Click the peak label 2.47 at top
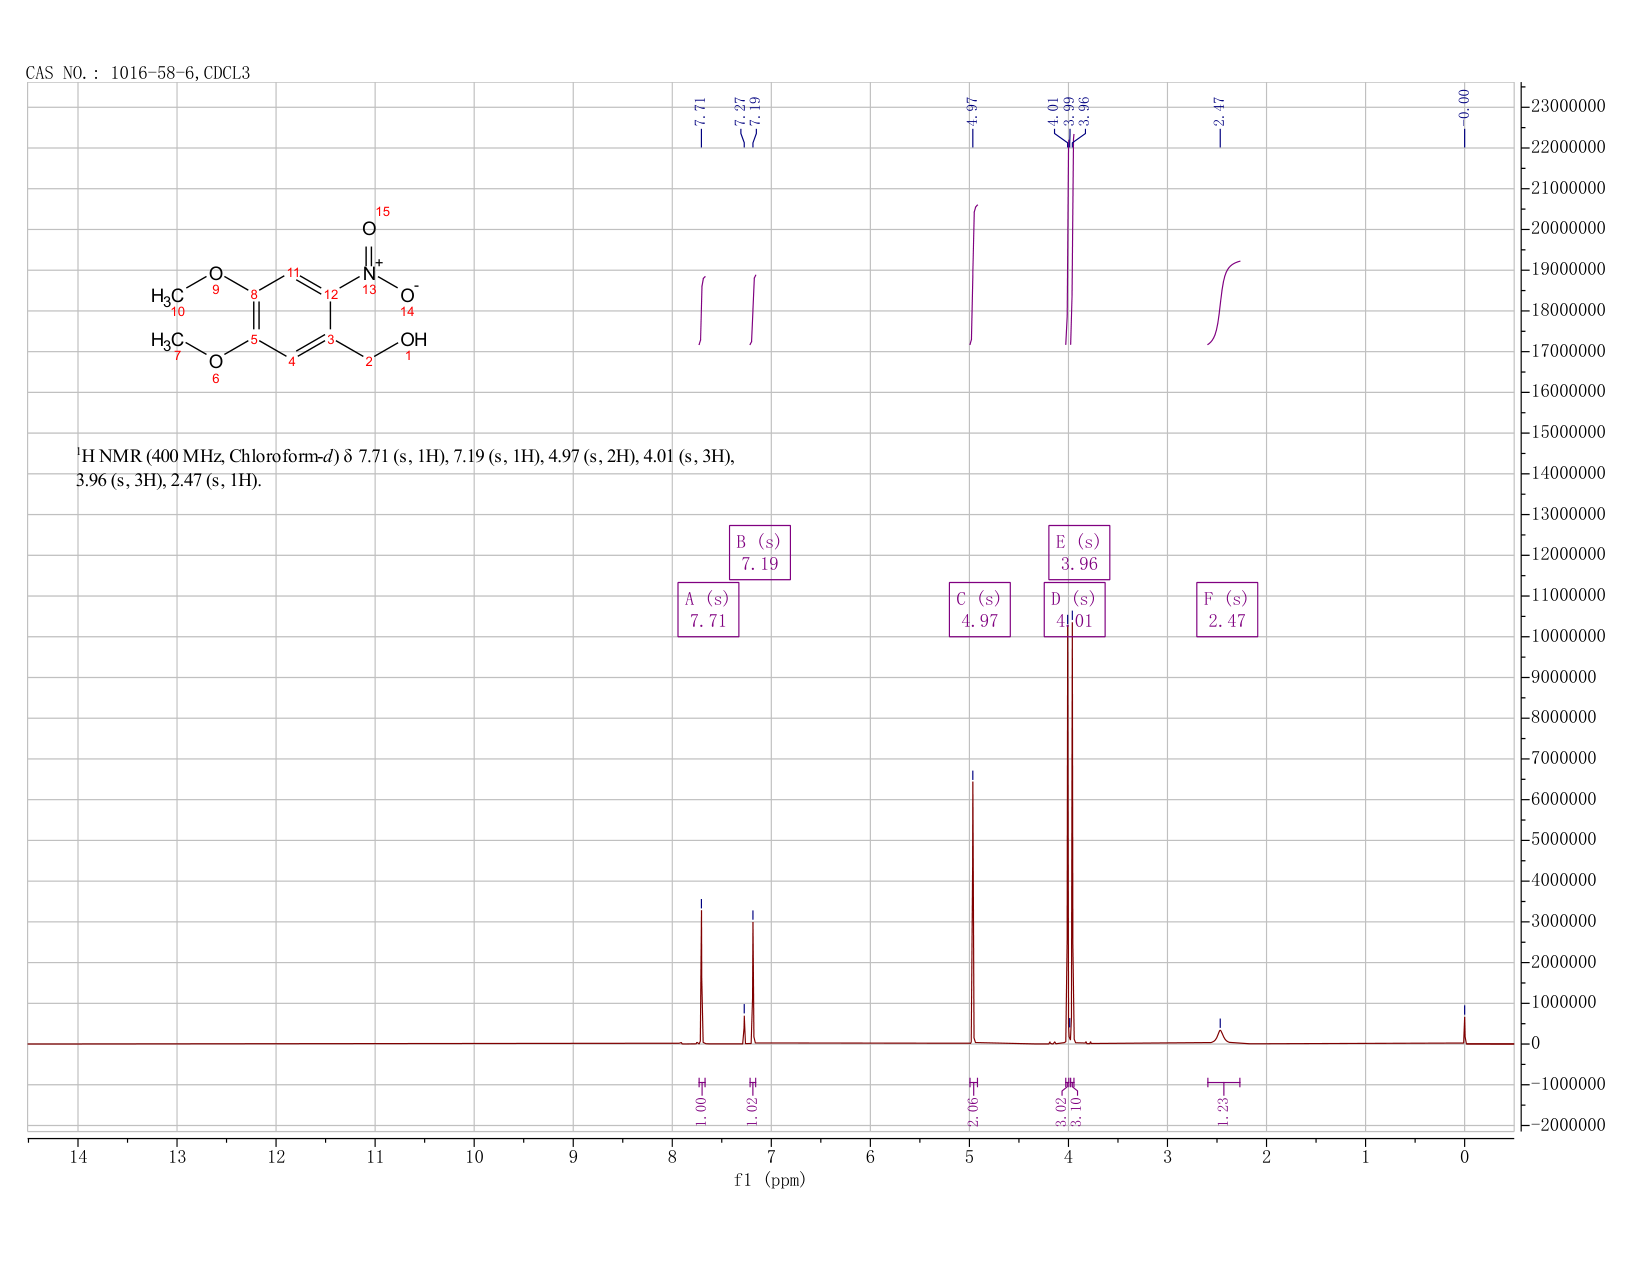 [1219, 110]
